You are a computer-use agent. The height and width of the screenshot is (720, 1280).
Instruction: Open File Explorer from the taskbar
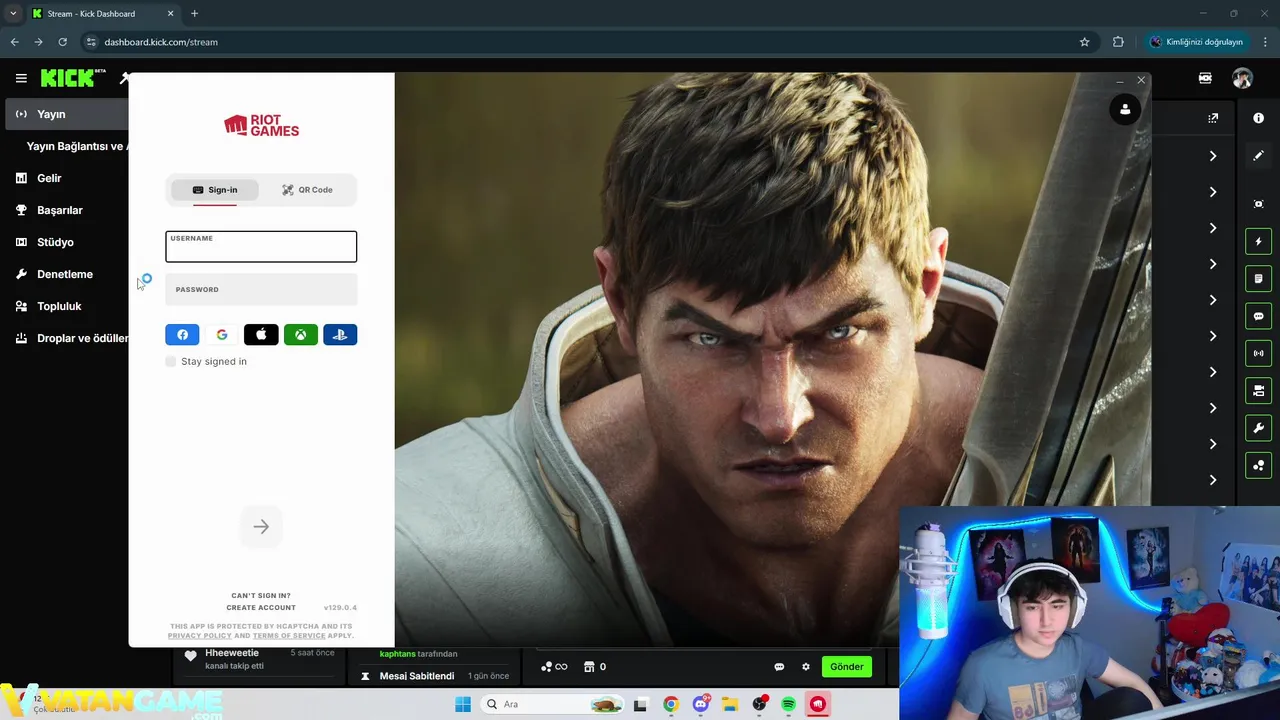(x=730, y=704)
